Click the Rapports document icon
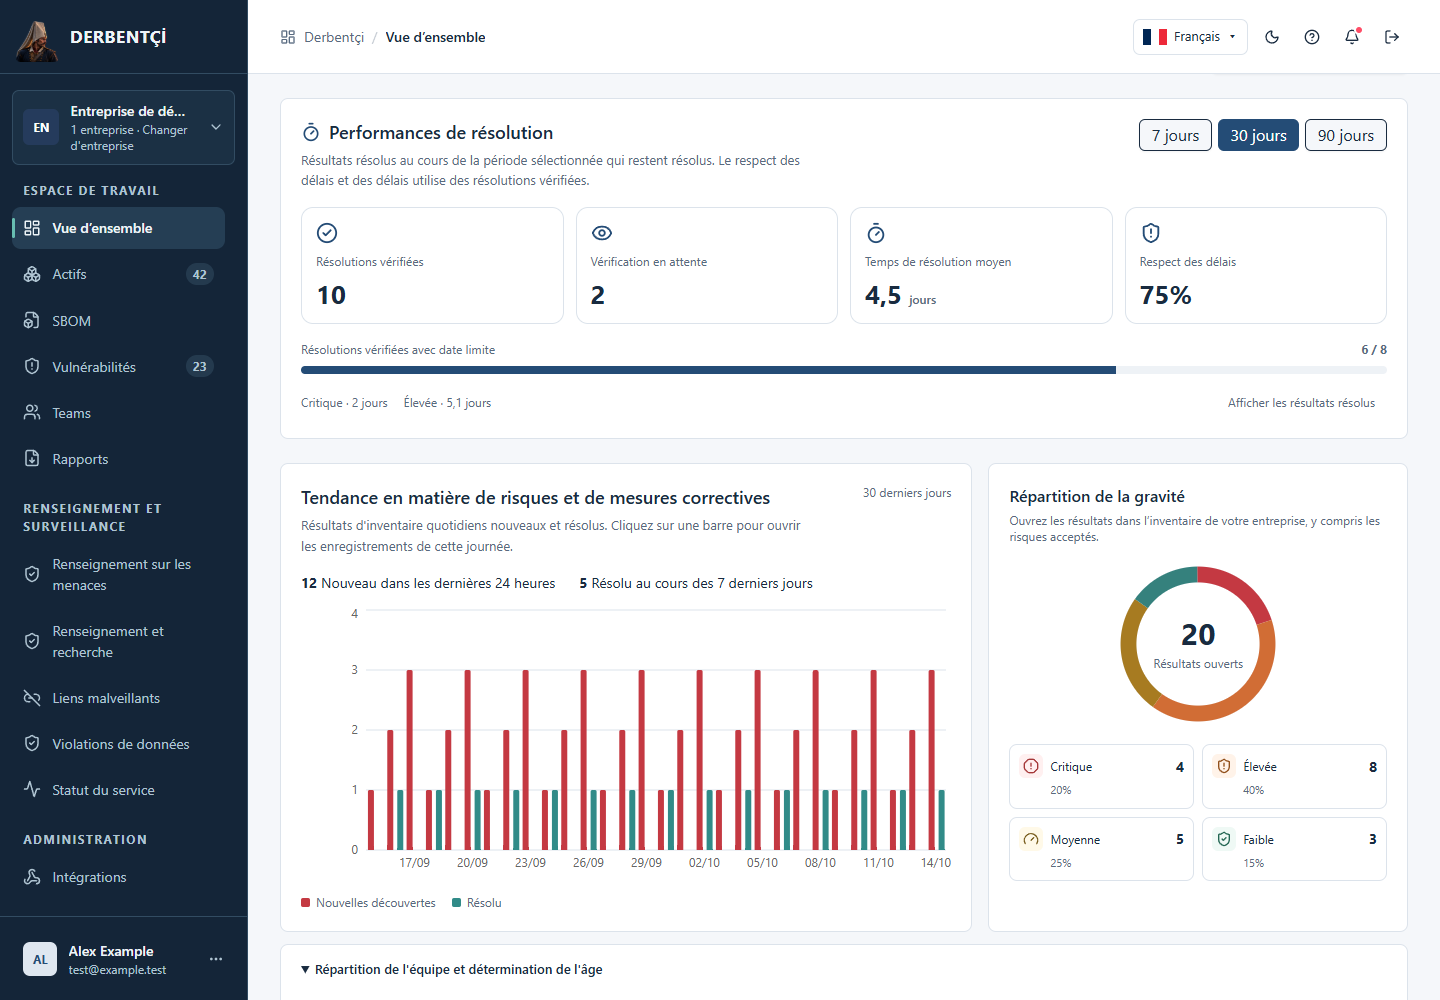The image size is (1440, 1000). pos(32,459)
